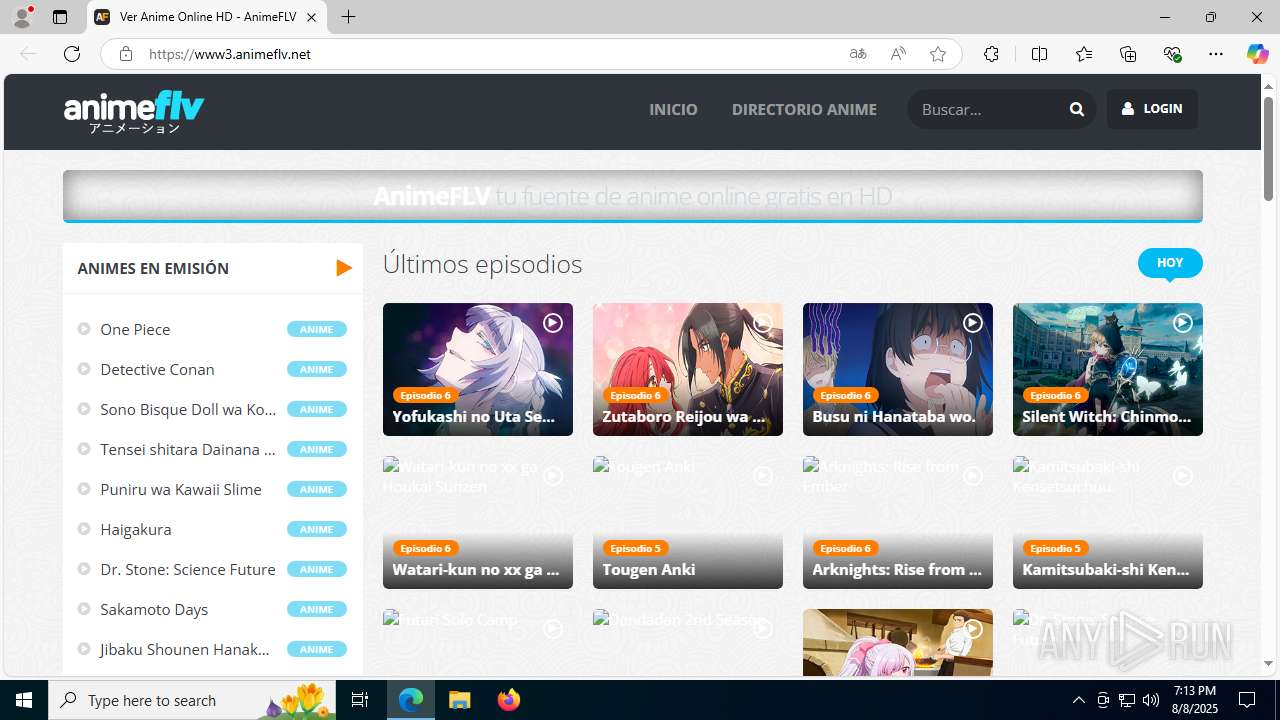Click the read aloud icon in address bar
The width and height of the screenshot is (1280, 720).
tap(898, 54)
